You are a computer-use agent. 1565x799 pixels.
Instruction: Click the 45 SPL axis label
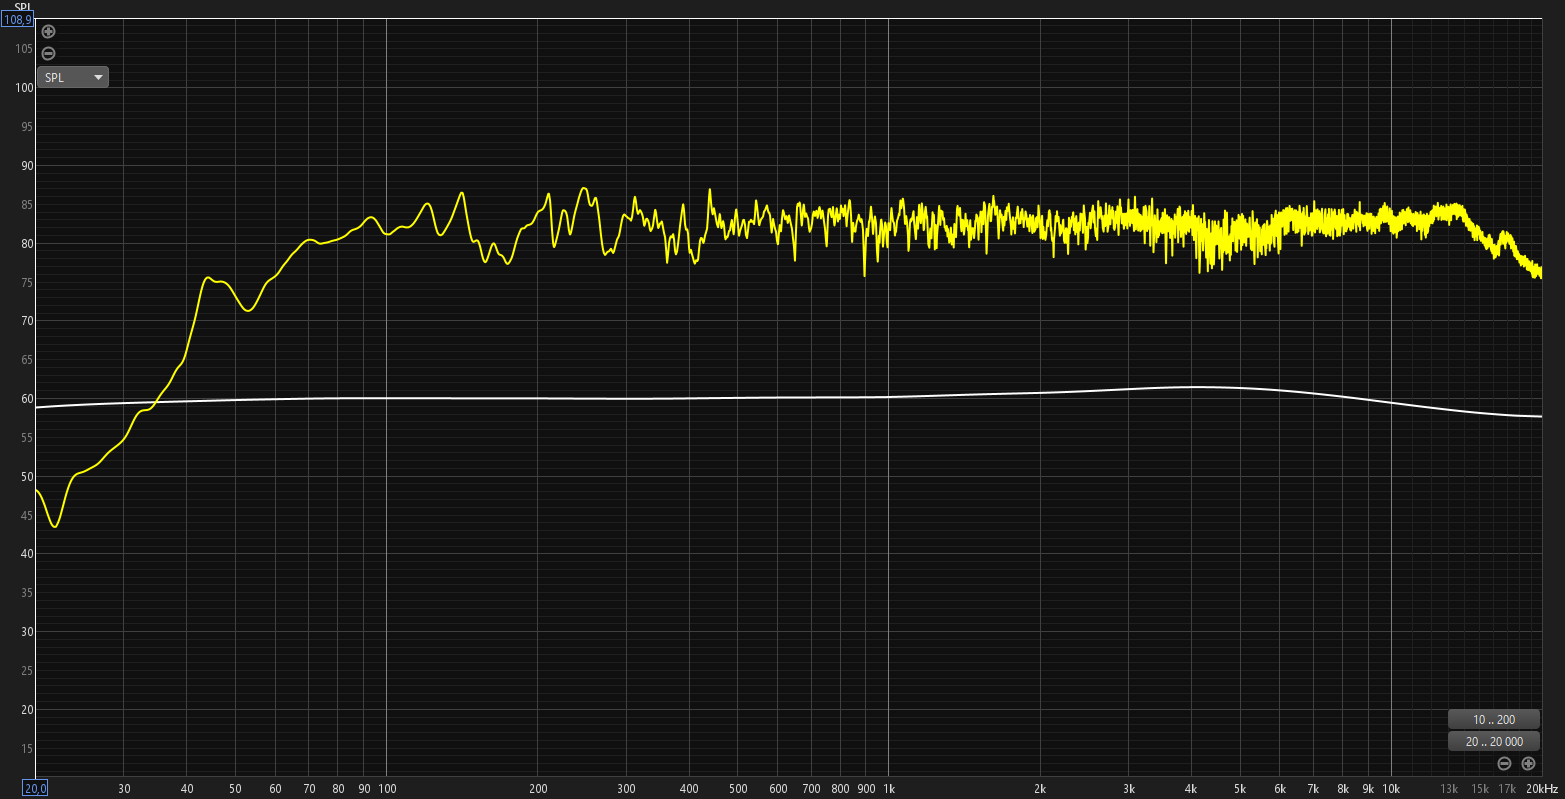pos(28,516)
